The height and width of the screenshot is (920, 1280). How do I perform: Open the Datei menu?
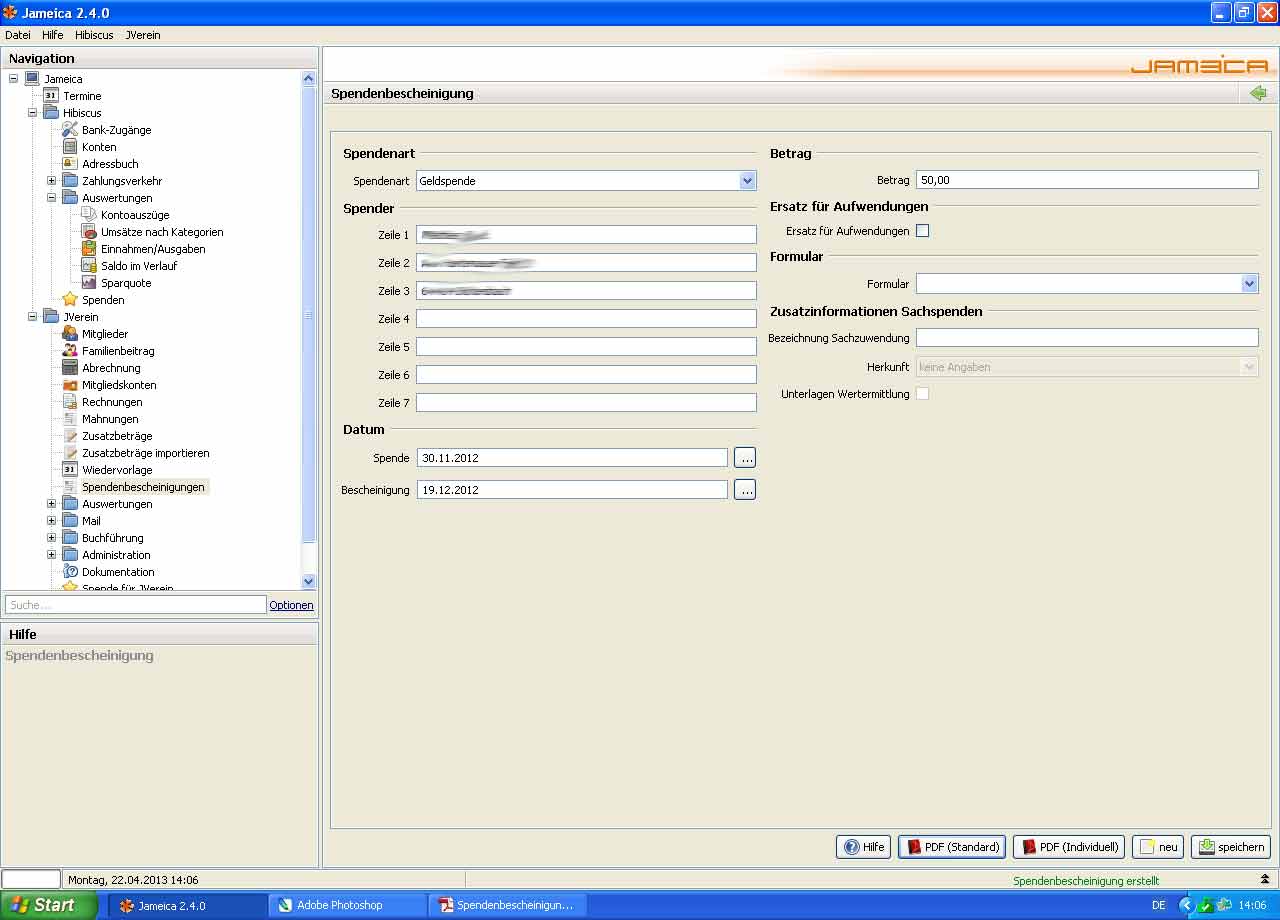coord(18,35)
